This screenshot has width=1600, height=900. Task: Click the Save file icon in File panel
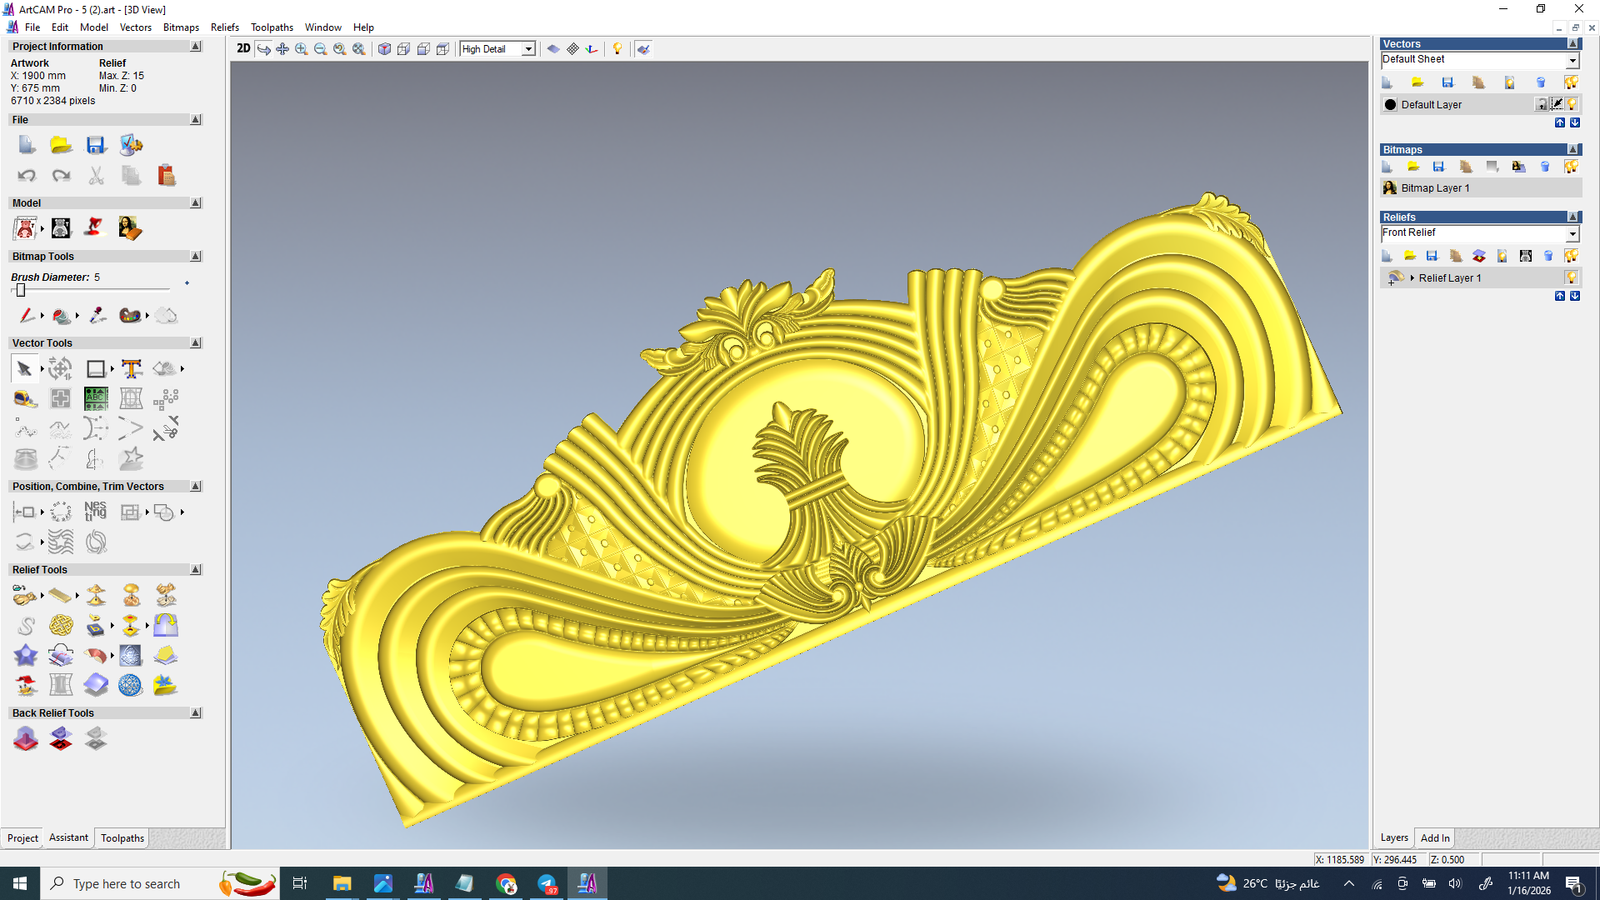[96, 146]
